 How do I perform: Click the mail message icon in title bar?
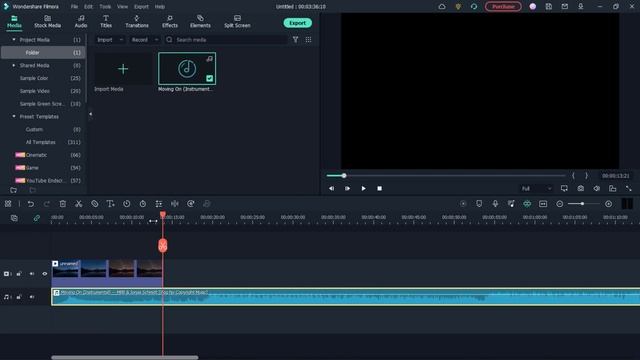tap(564, 7)
